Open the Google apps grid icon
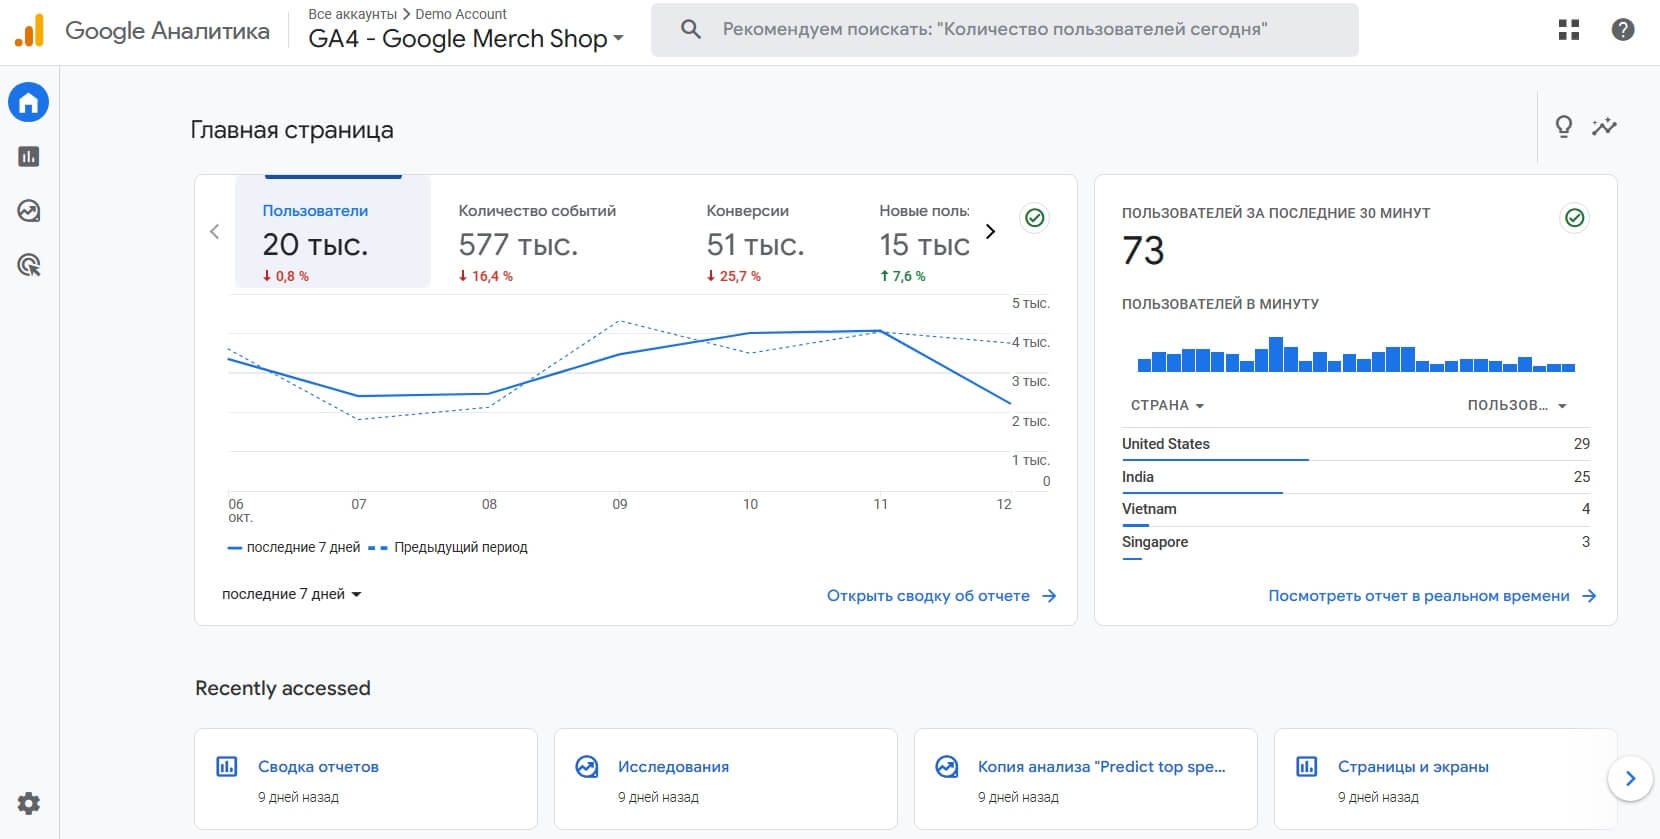 1569,30
